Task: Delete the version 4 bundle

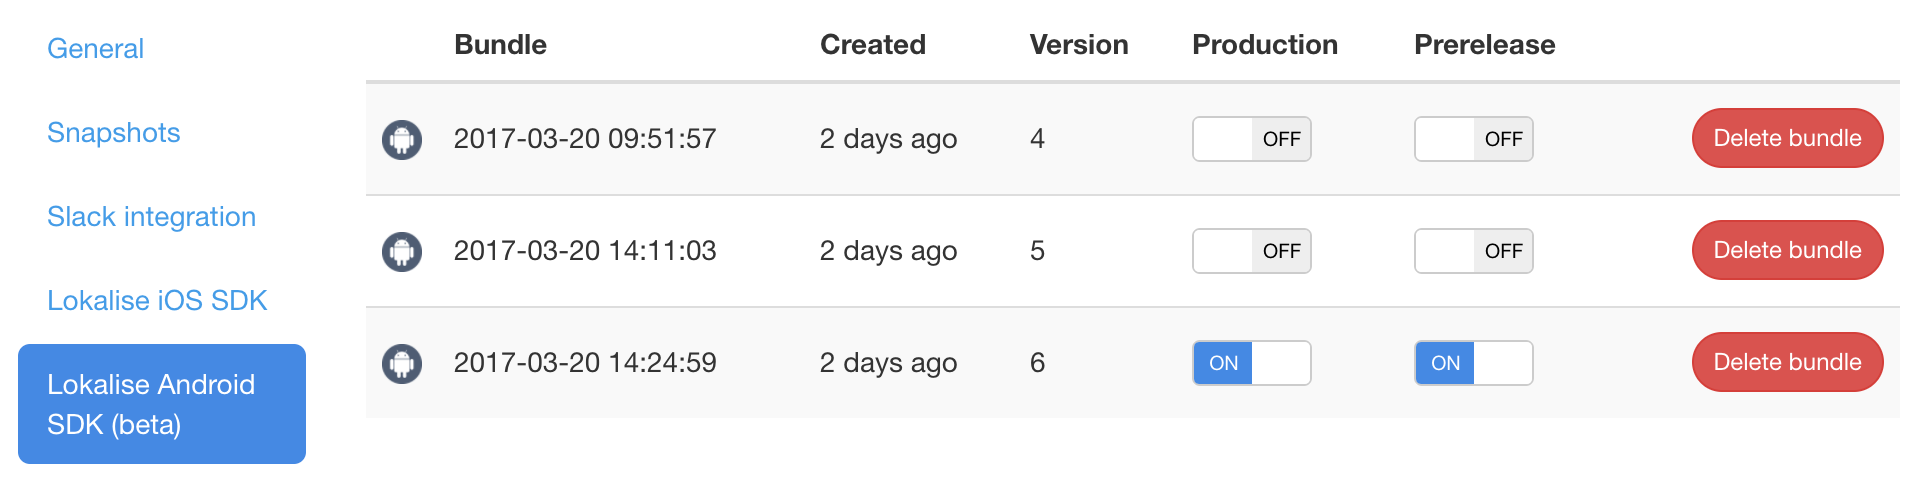Action: coord(1787,138)
